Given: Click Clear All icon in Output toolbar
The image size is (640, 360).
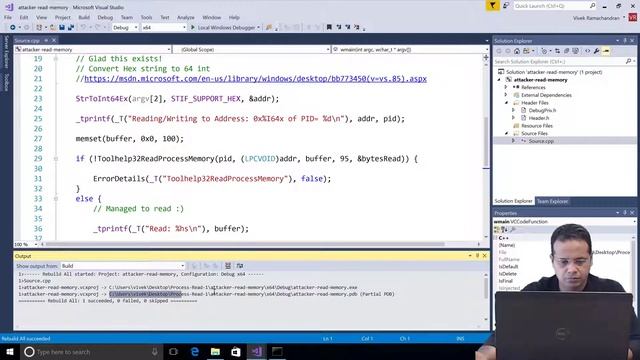Looking at the screenshot, I should [228, 266].
